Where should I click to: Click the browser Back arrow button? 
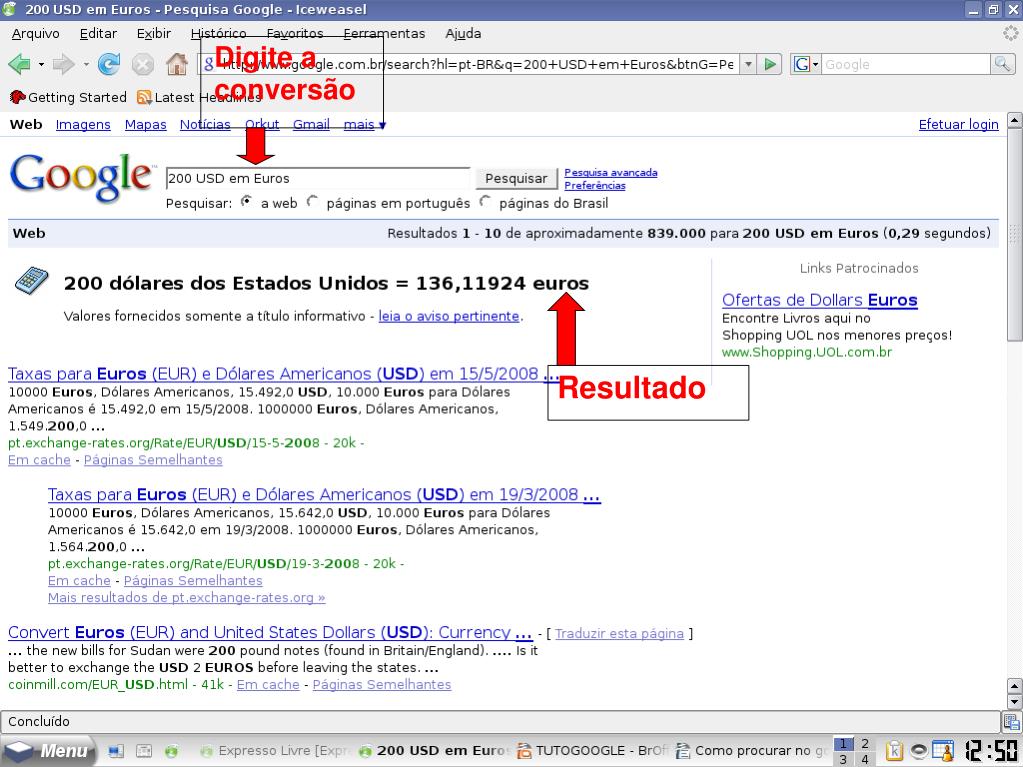click(x=20, y=64)
